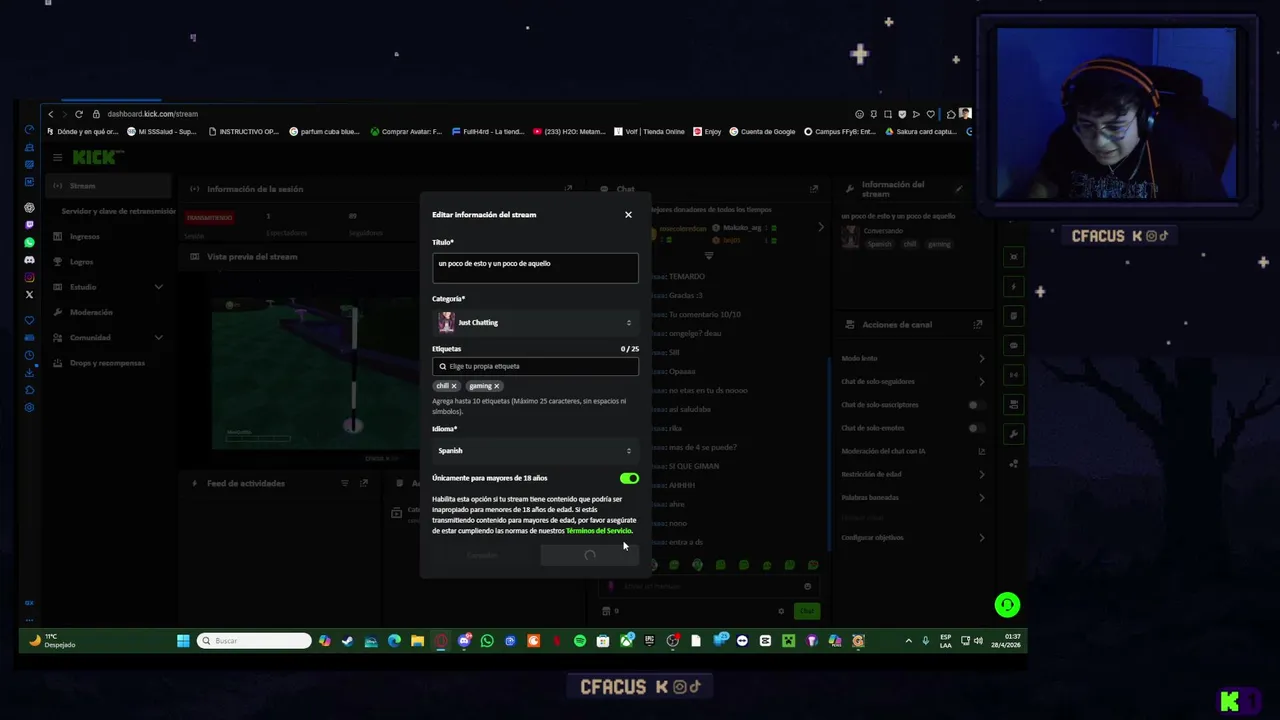
Task: Pop out the Información de la sesión panel
Action: (x=568, y=189)
